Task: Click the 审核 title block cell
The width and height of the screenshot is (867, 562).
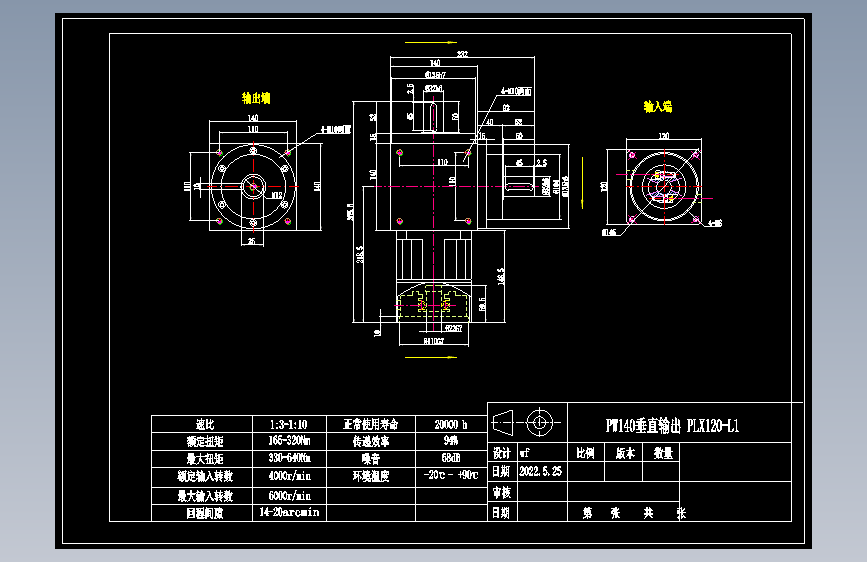Action: [502, 492]
